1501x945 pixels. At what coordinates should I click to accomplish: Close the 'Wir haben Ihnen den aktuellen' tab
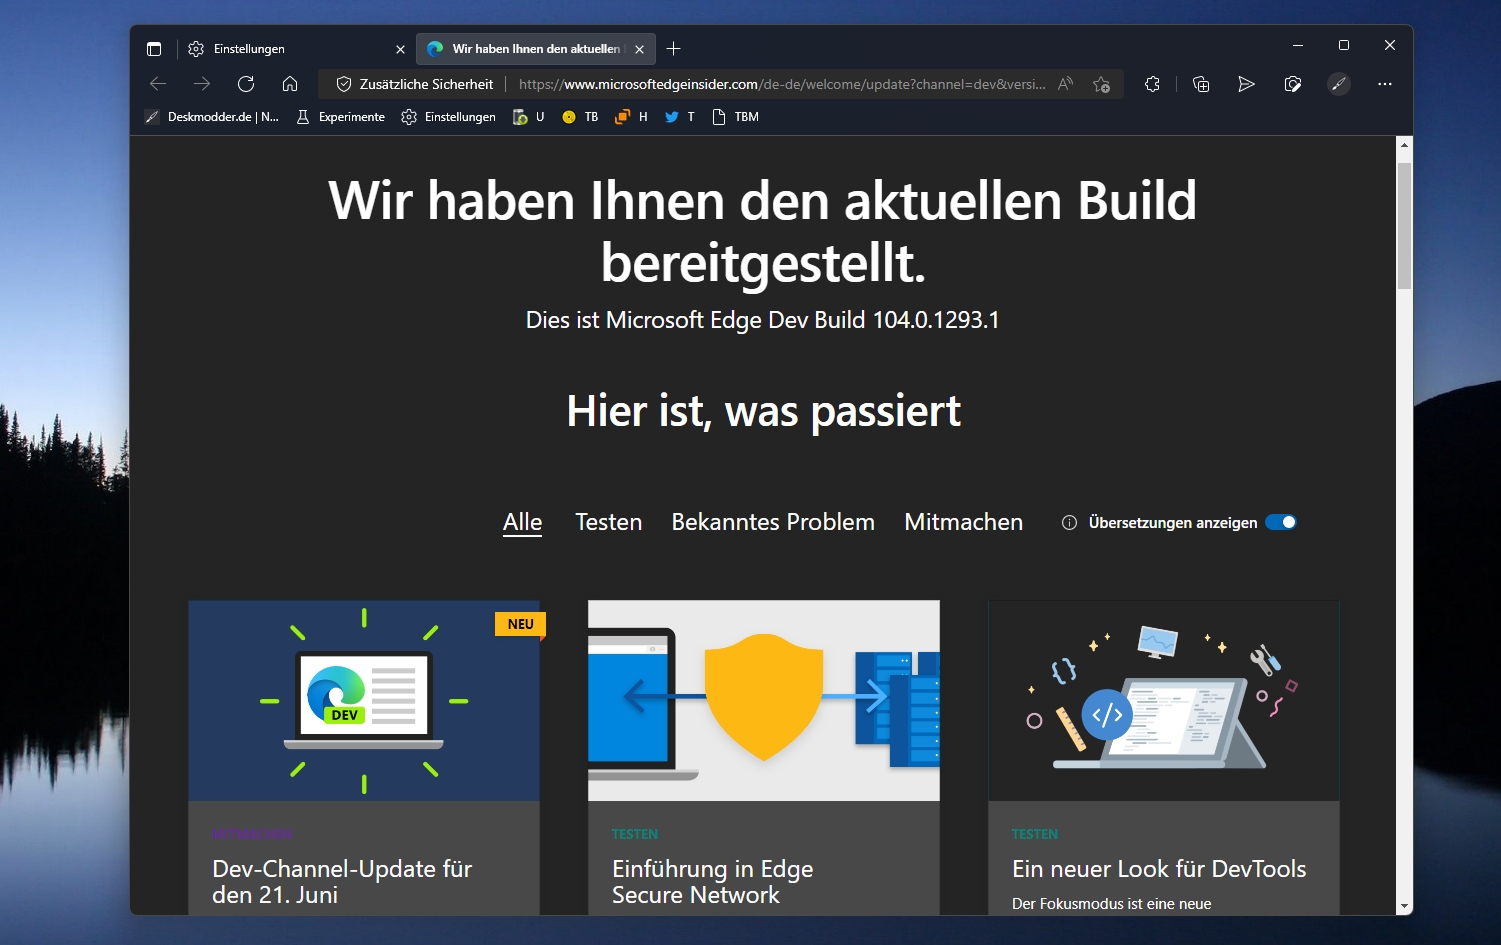click(640, 49)
